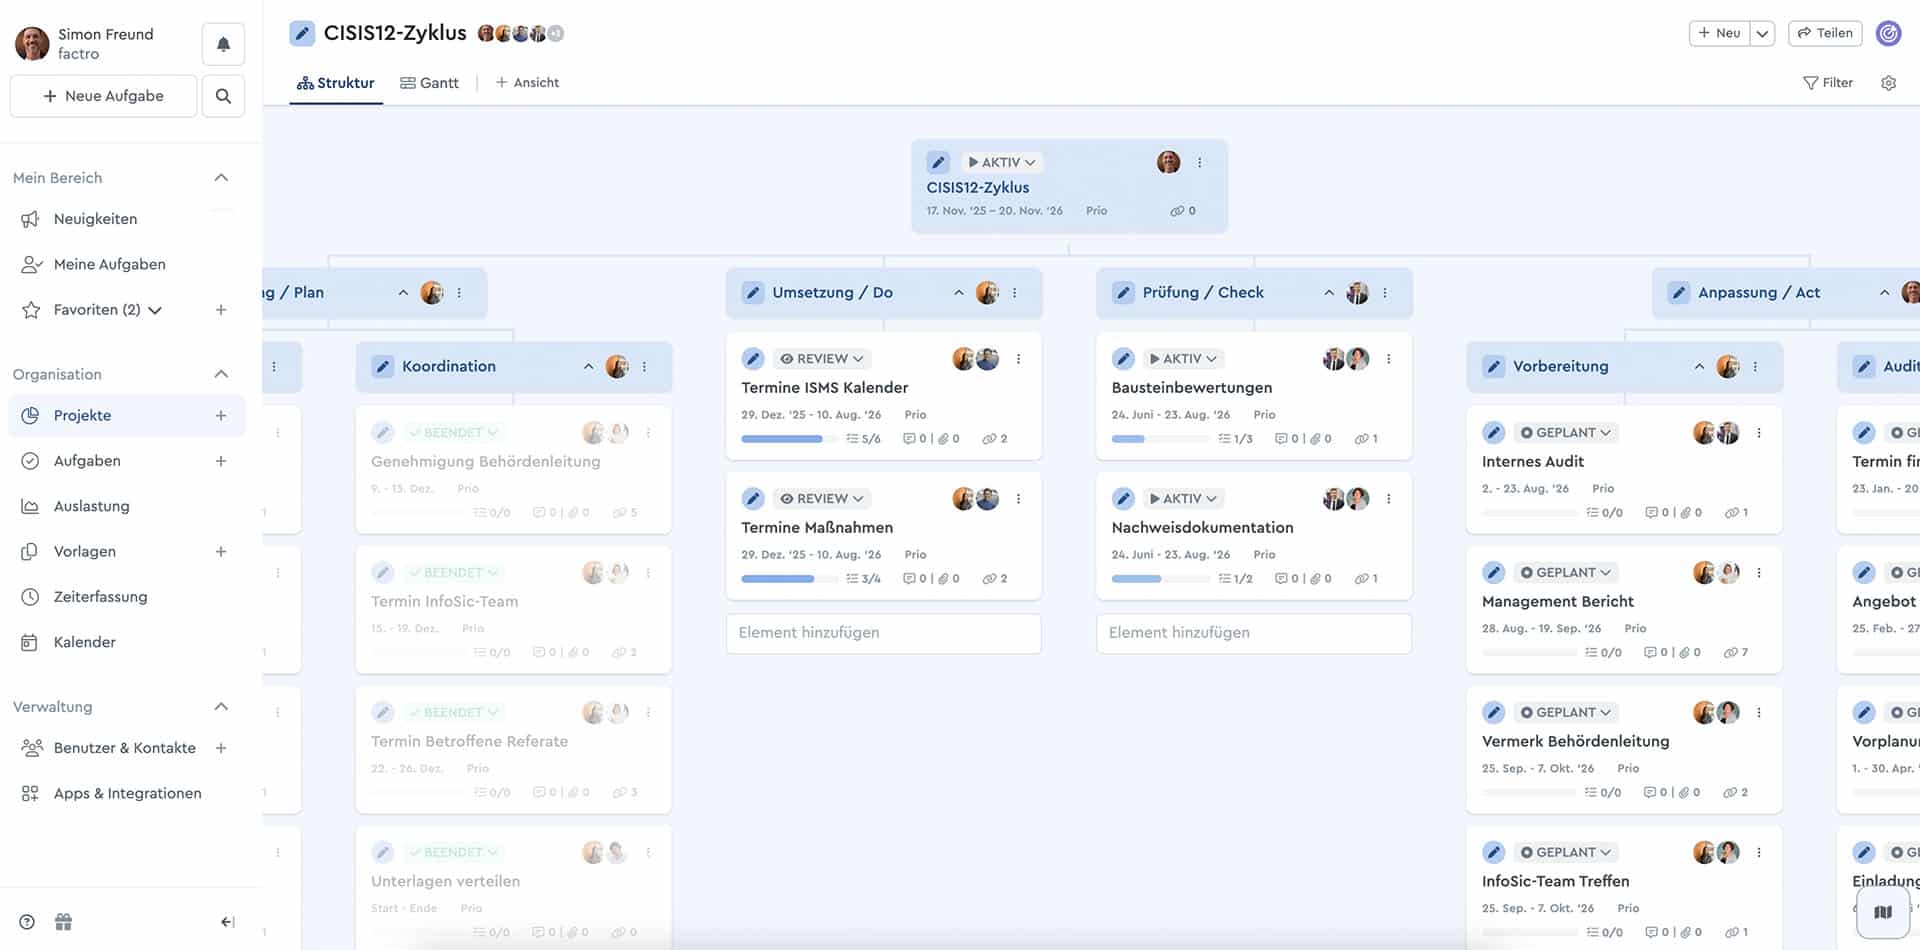Change AKTIV status on Bausteinbewertungen card
The width and height of the screenshot is (1920, 950).
[x=1183, y=359]
